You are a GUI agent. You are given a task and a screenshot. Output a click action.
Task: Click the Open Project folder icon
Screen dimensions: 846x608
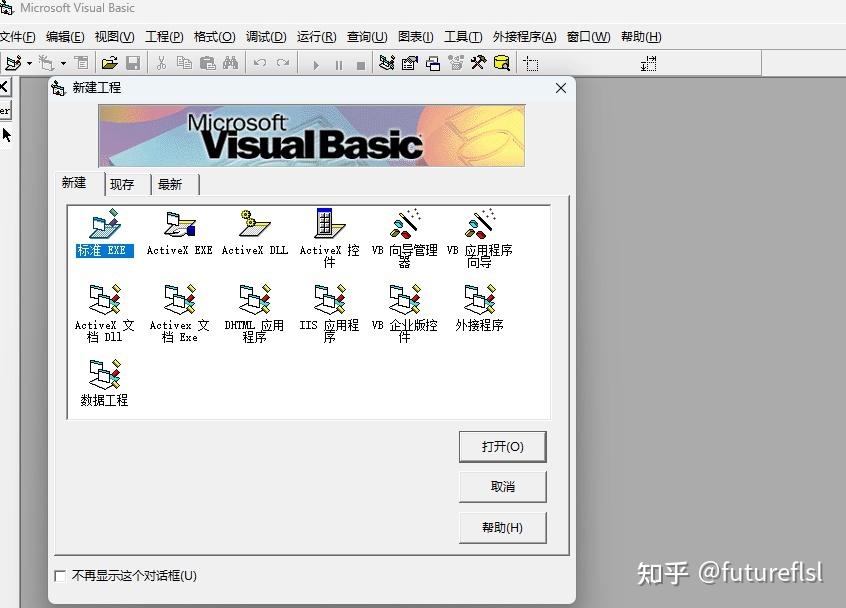pos(110,63)
